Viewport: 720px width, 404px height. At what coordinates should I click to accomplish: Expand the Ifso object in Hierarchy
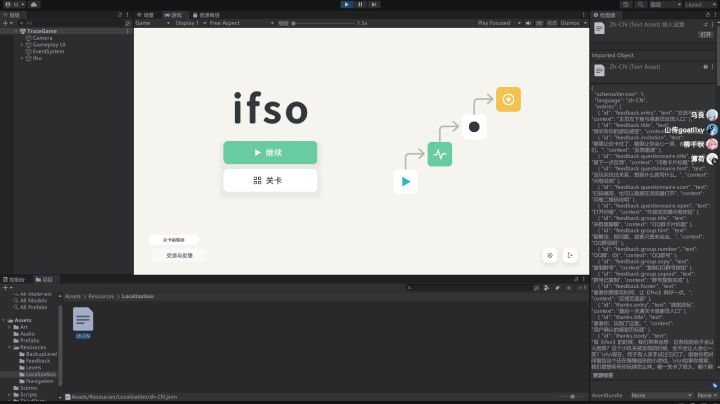coord(22,58)
